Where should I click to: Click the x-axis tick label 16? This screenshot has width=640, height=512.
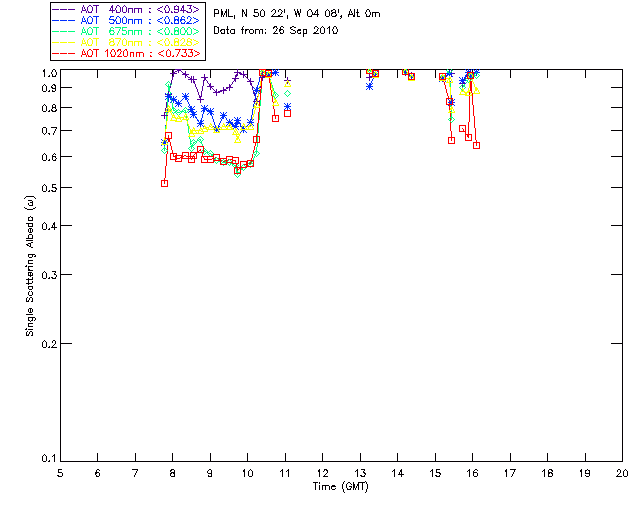(472, 473)
